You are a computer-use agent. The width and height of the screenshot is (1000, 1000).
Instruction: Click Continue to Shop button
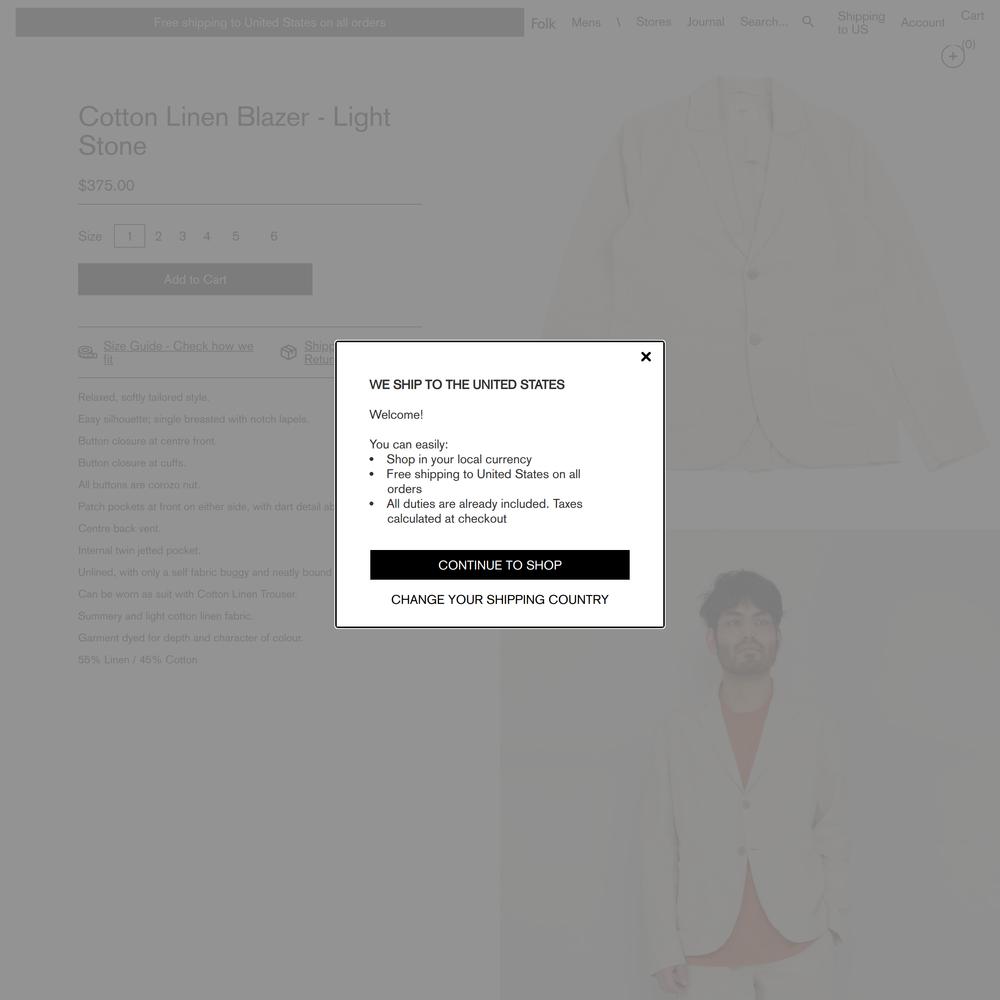499,565
